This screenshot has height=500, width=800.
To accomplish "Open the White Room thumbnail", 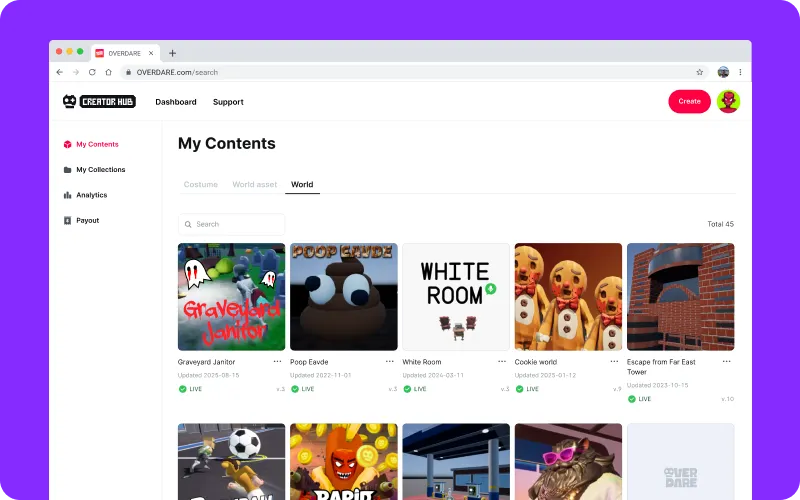I will click(x=456, y=297).
